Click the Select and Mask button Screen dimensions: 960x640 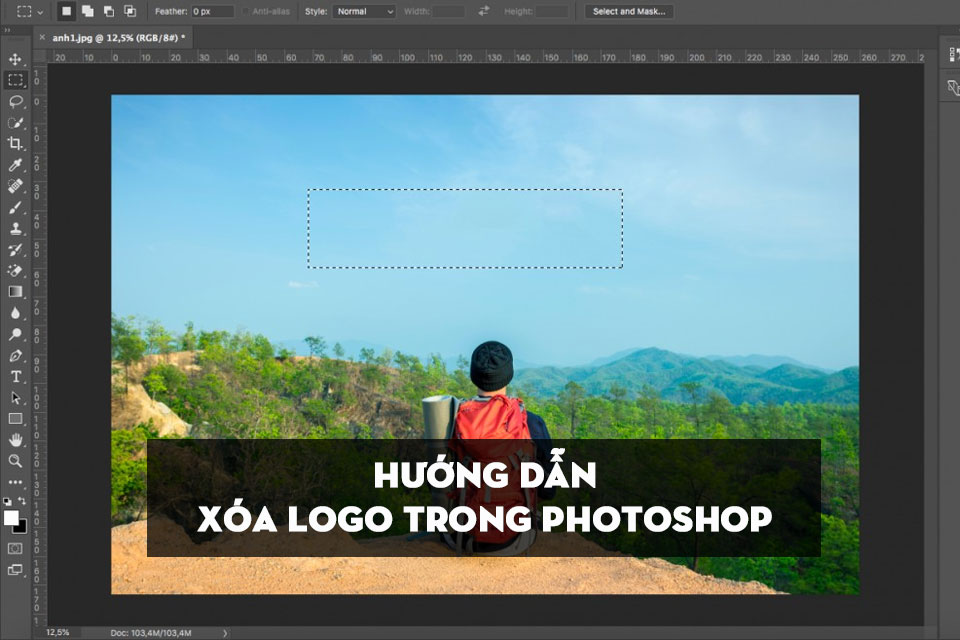tap(628, 12)
